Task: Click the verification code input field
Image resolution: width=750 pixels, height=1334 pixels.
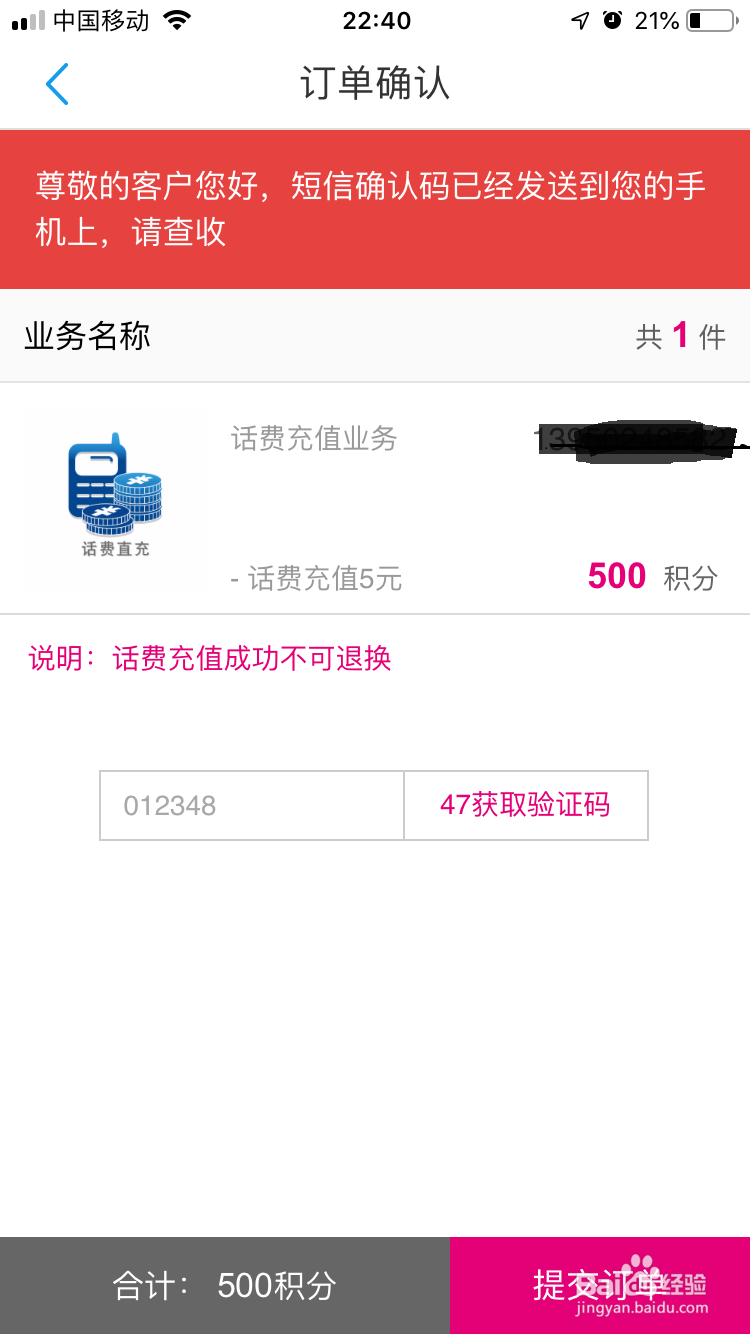Action: click(x=252, y=805)
